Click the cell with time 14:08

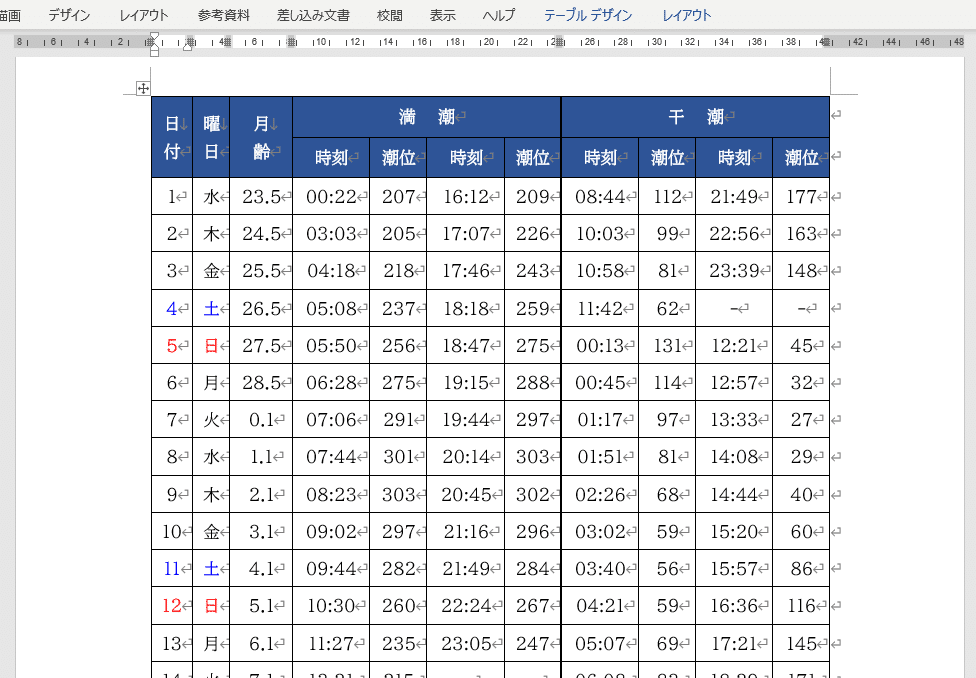[734, 457]
